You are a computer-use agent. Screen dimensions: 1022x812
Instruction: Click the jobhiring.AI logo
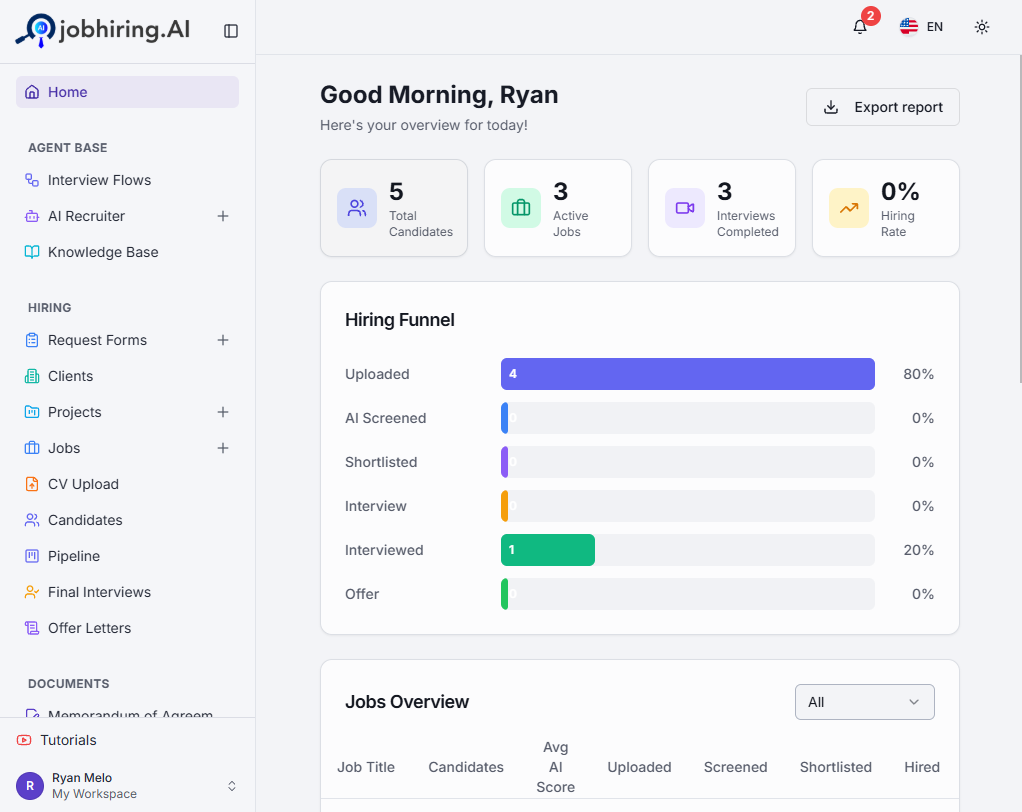pos(103,30)
